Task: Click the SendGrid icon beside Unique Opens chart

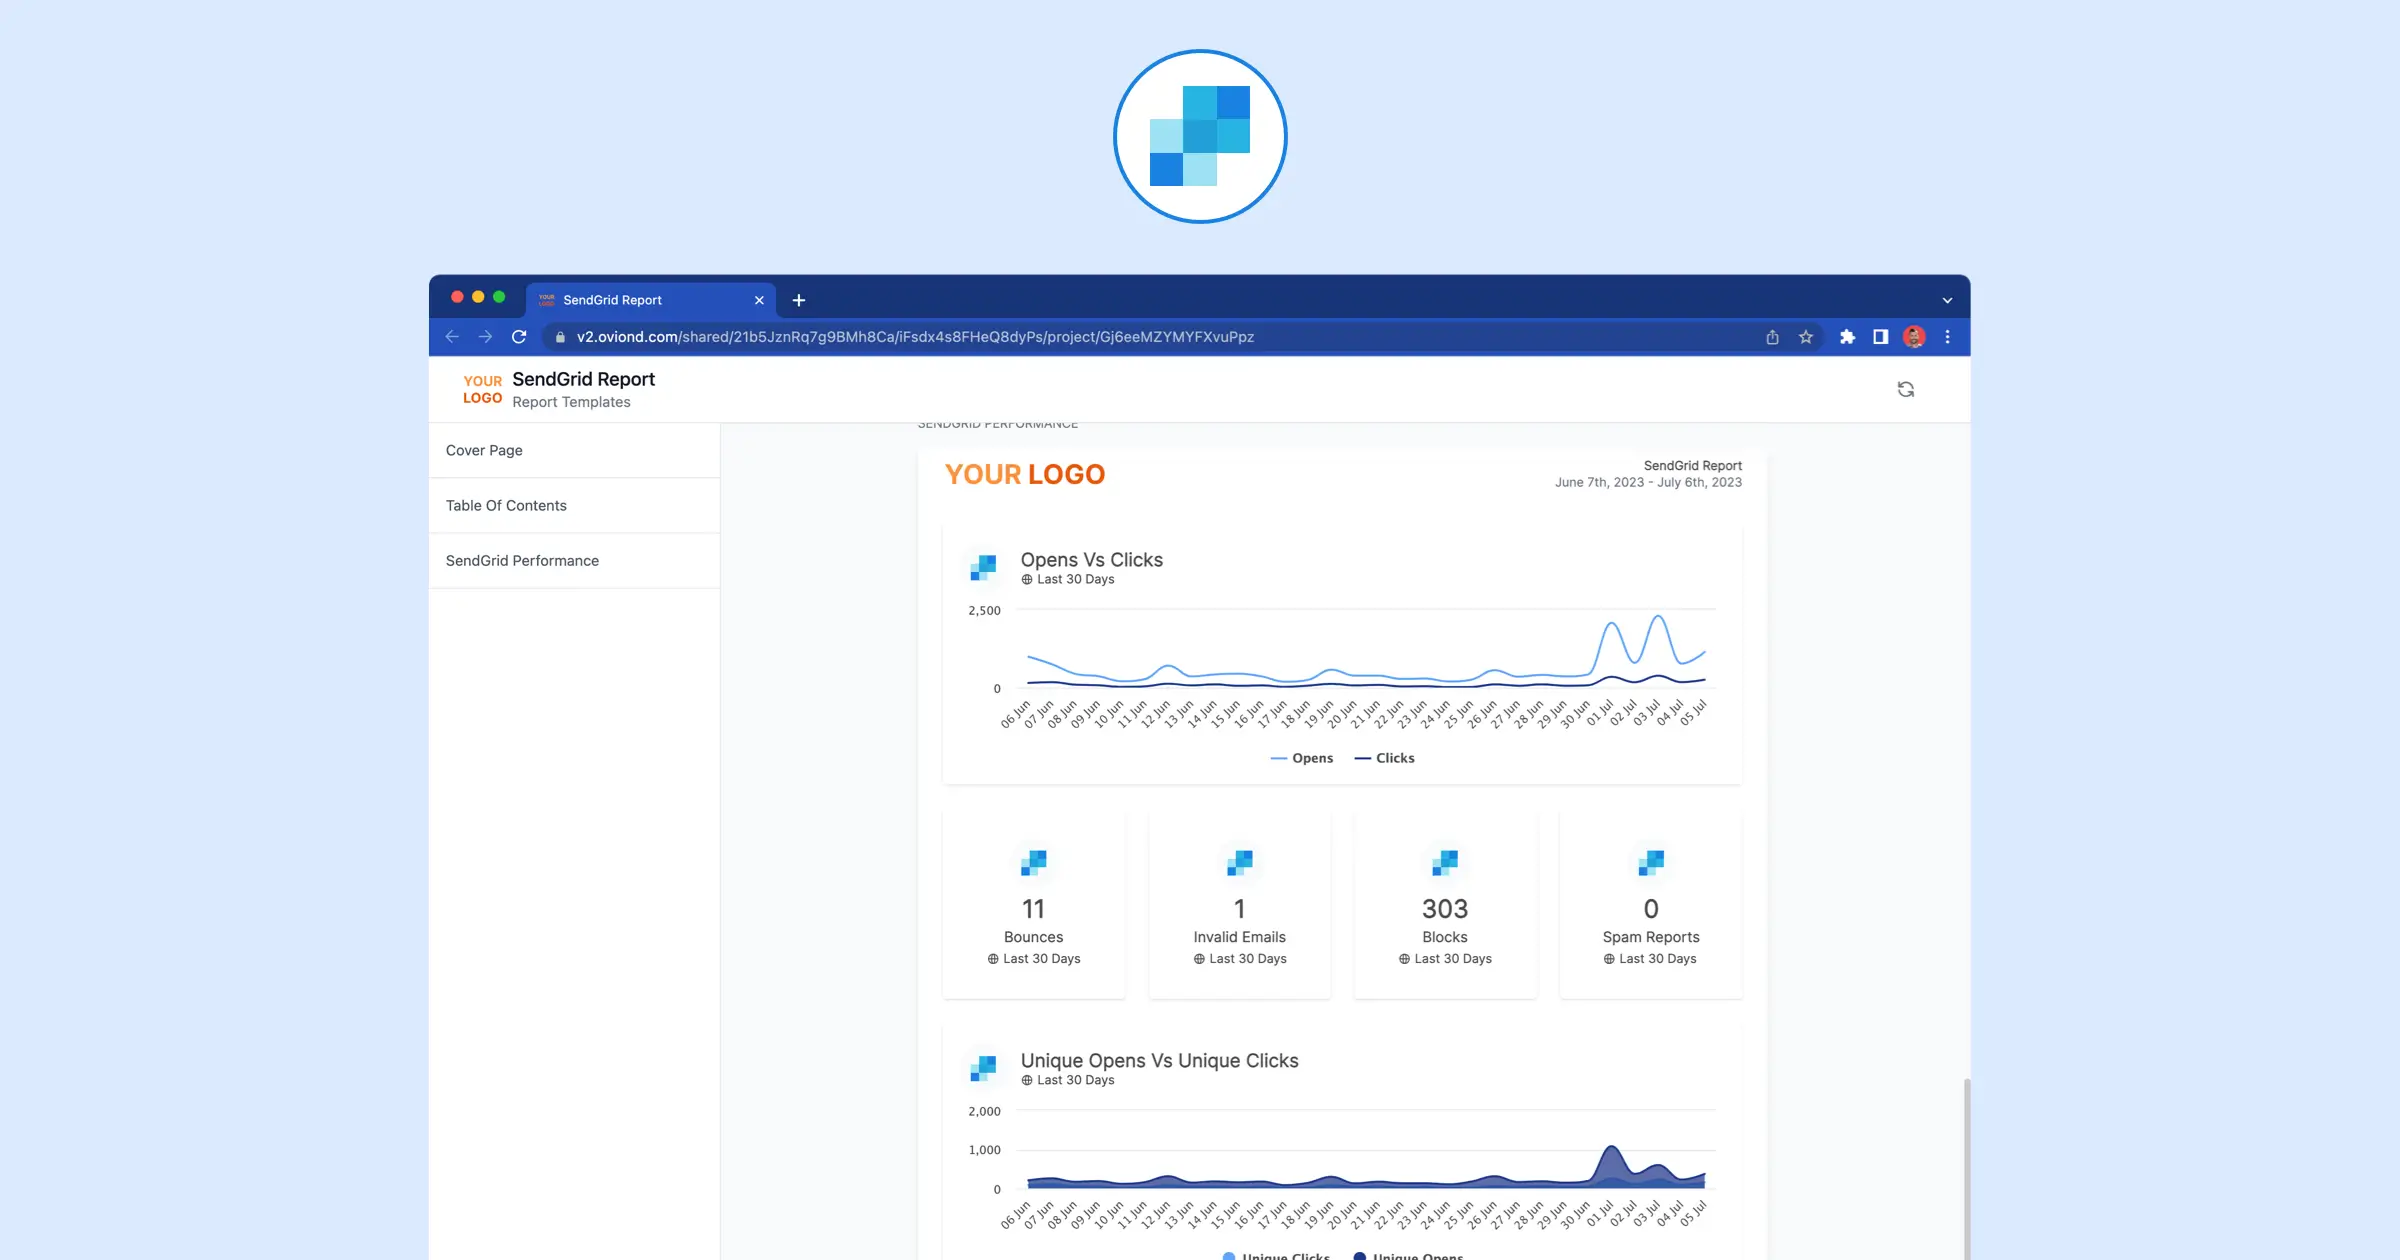Action: 983,1069
